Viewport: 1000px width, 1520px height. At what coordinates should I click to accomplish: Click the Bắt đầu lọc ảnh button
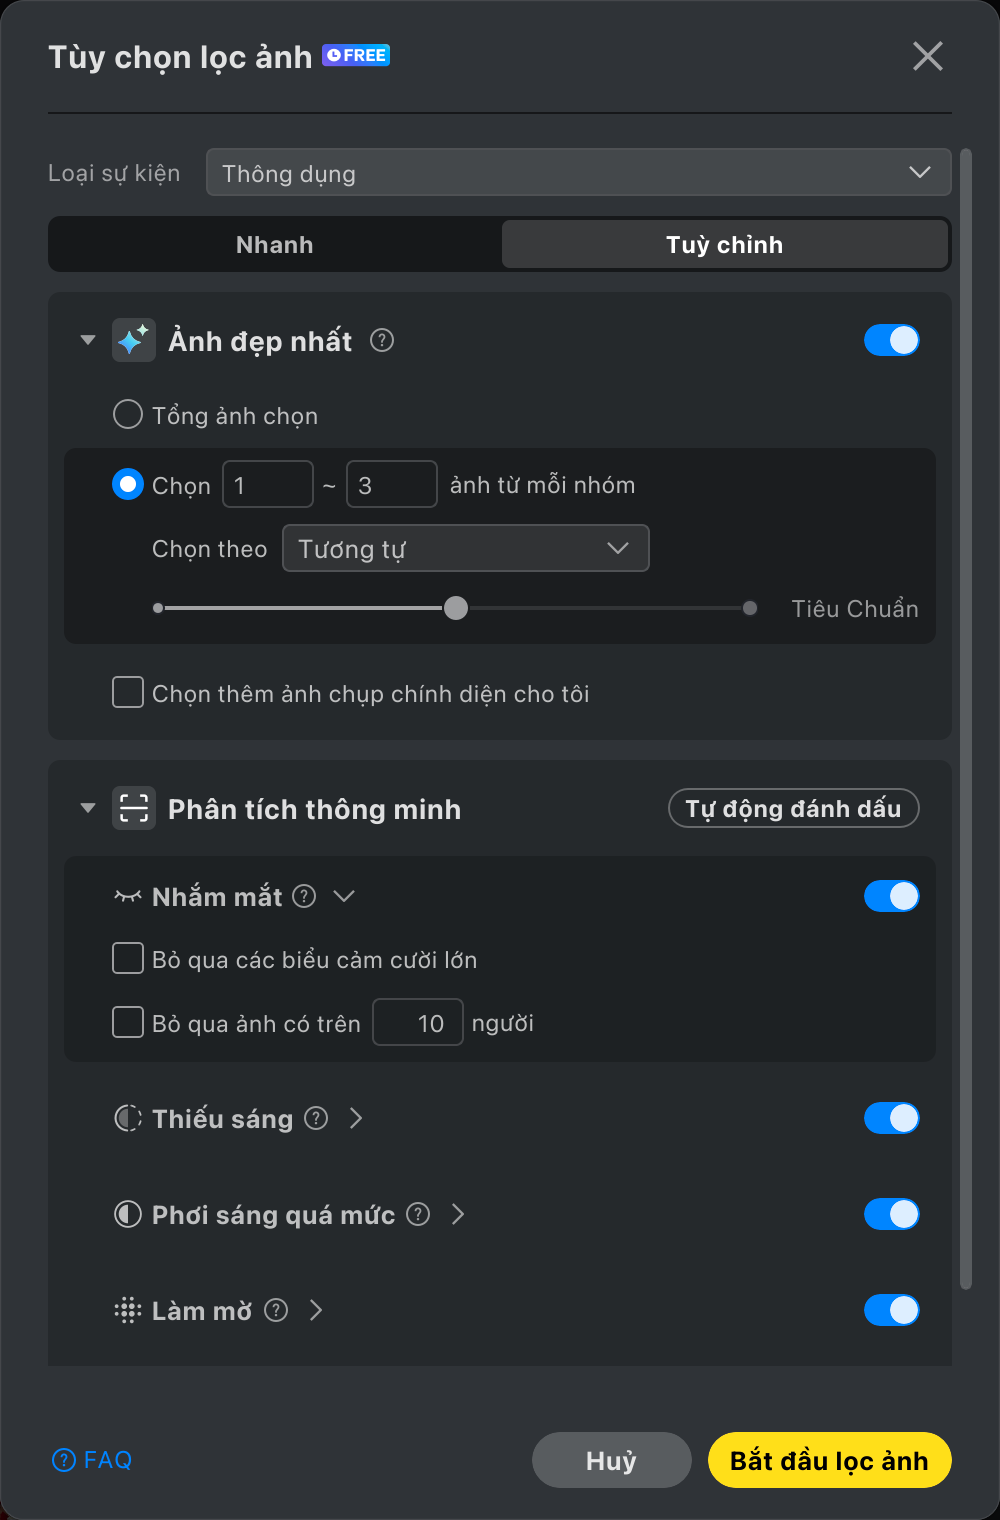click(830, 1460)
